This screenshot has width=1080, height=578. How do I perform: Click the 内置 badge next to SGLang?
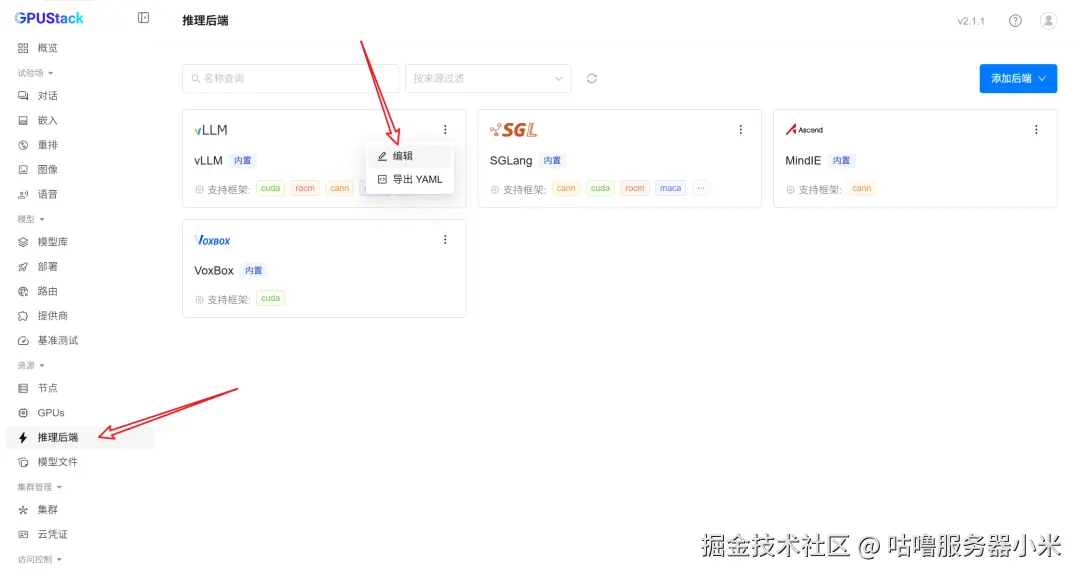click(x=552, y=161)
